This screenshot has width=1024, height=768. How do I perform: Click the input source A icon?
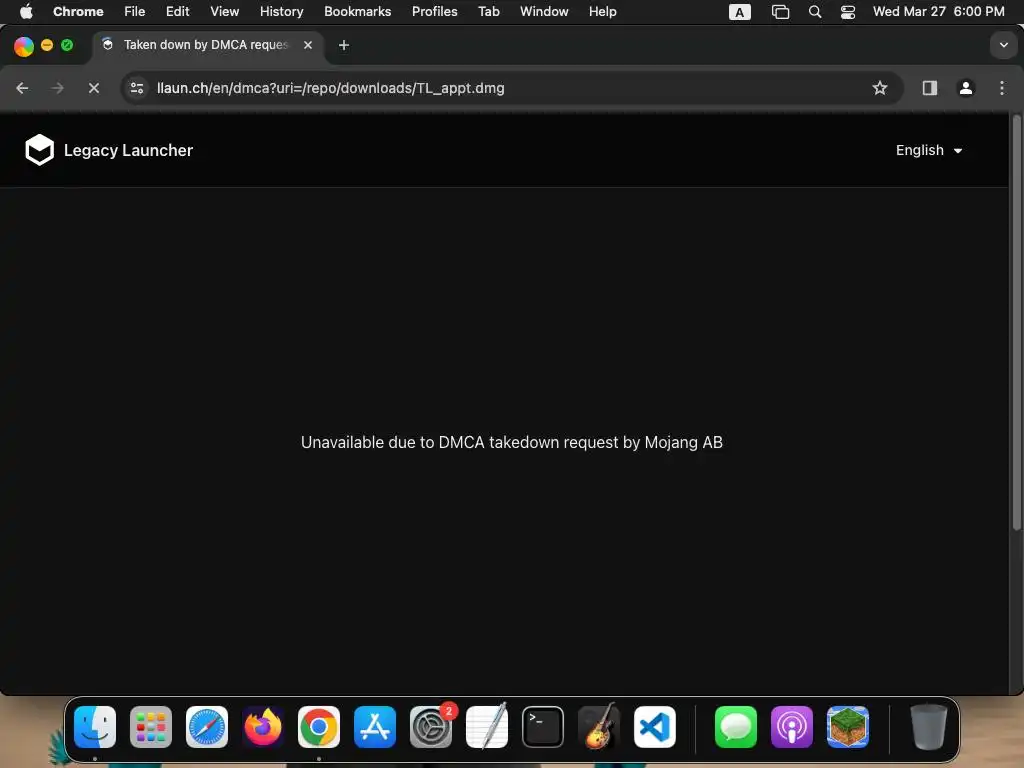click(739, 12)
